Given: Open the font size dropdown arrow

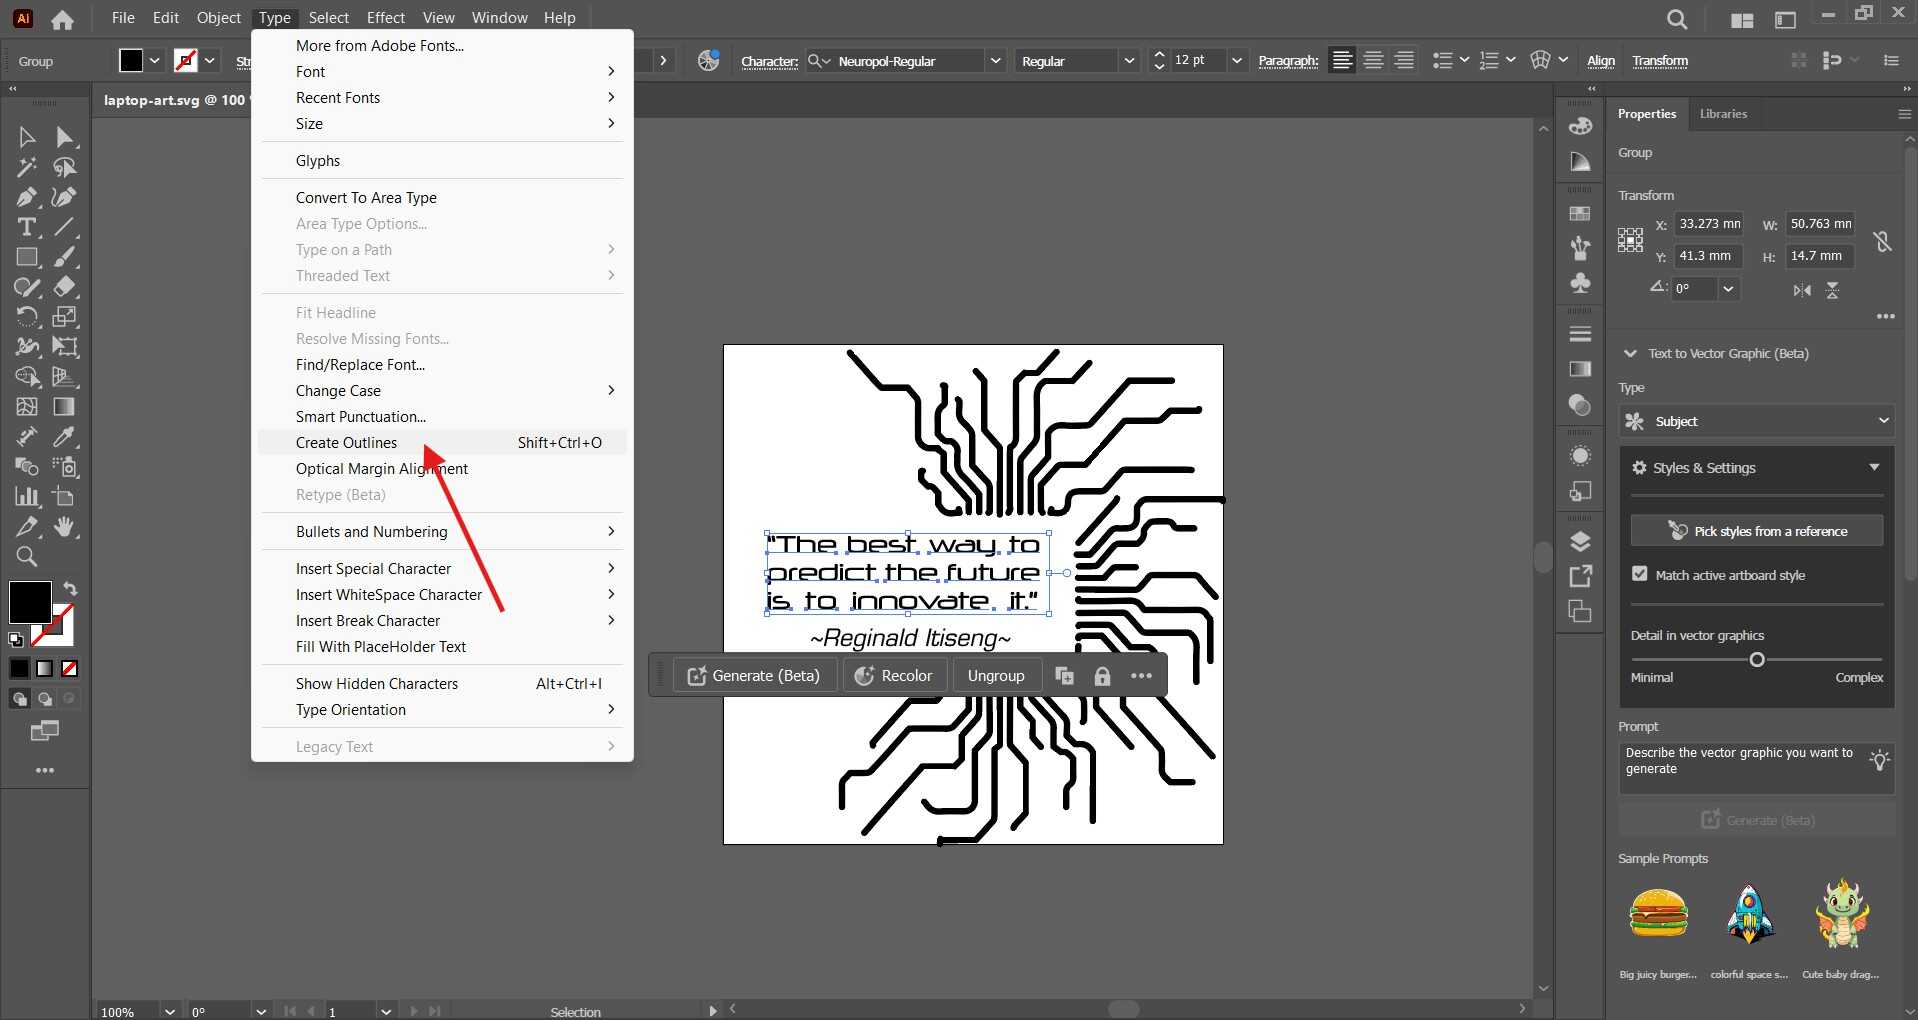Looking at the screenshot, I should [1237, 60].
